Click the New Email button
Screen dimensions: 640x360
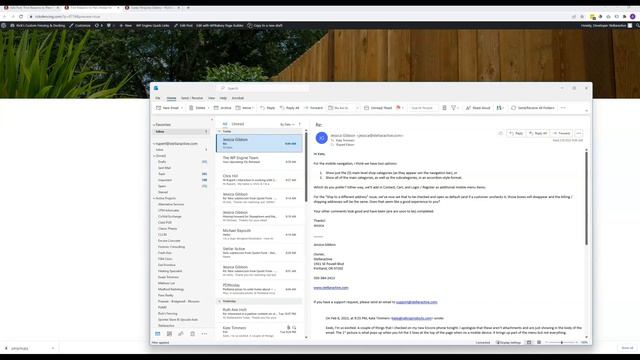tap(167, 108)
